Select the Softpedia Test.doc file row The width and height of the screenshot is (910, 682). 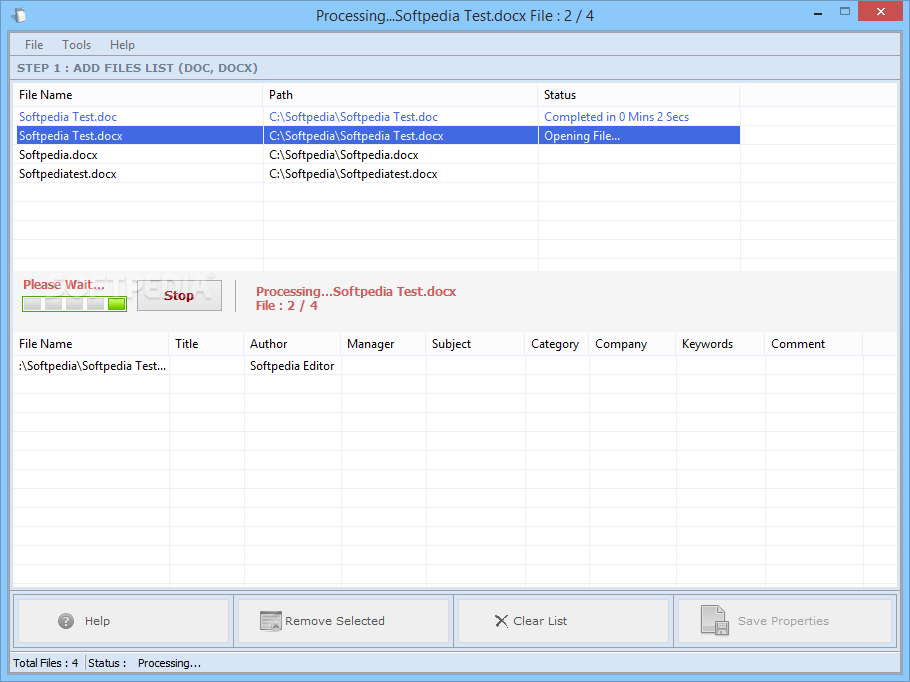377,117
